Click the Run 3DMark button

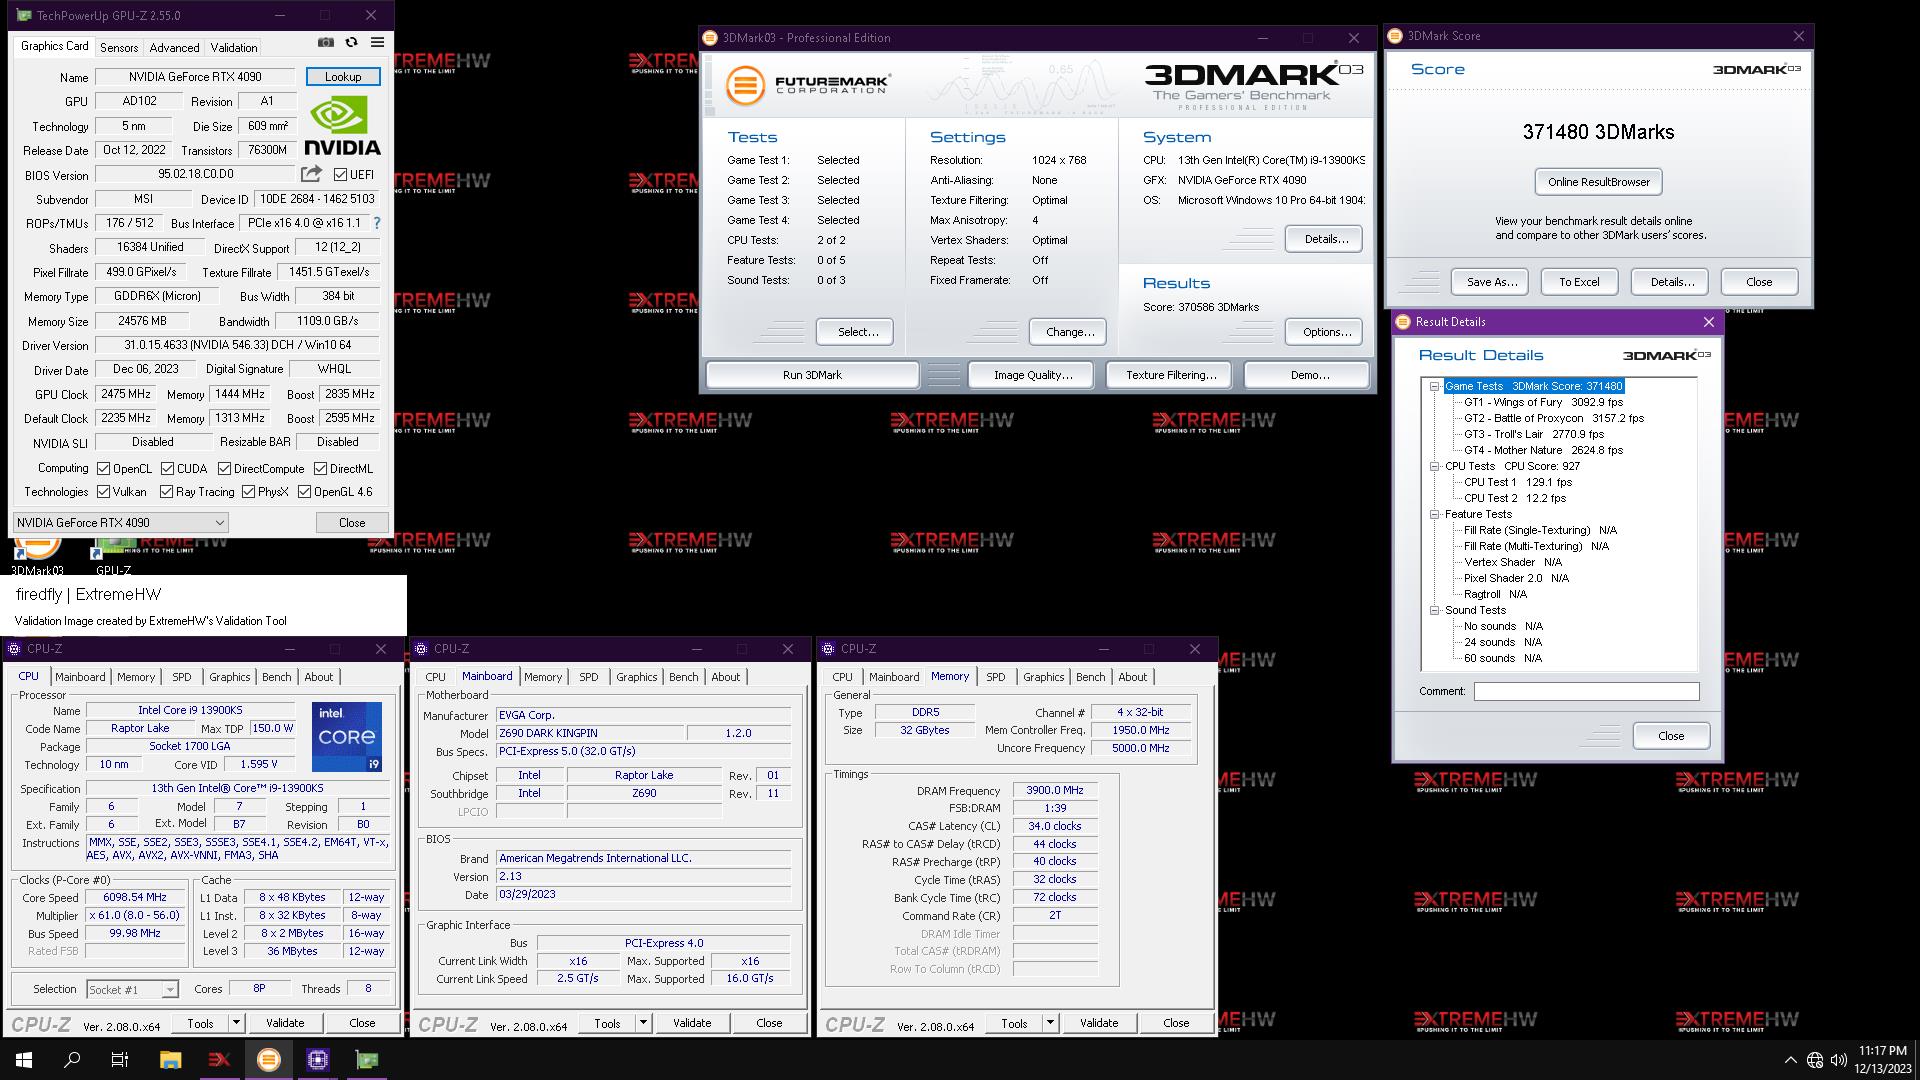pyautogui.click(x=812, y=375)
